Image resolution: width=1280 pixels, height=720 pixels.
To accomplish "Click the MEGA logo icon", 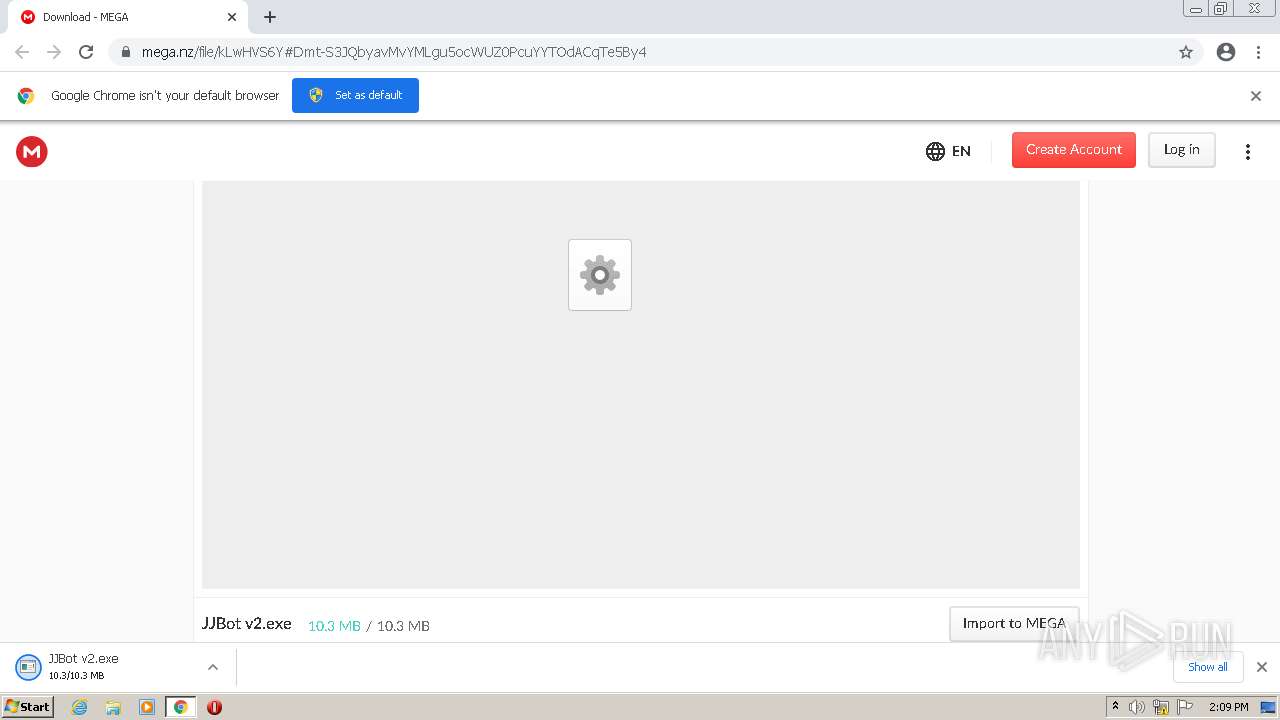I will click(32, 152).
